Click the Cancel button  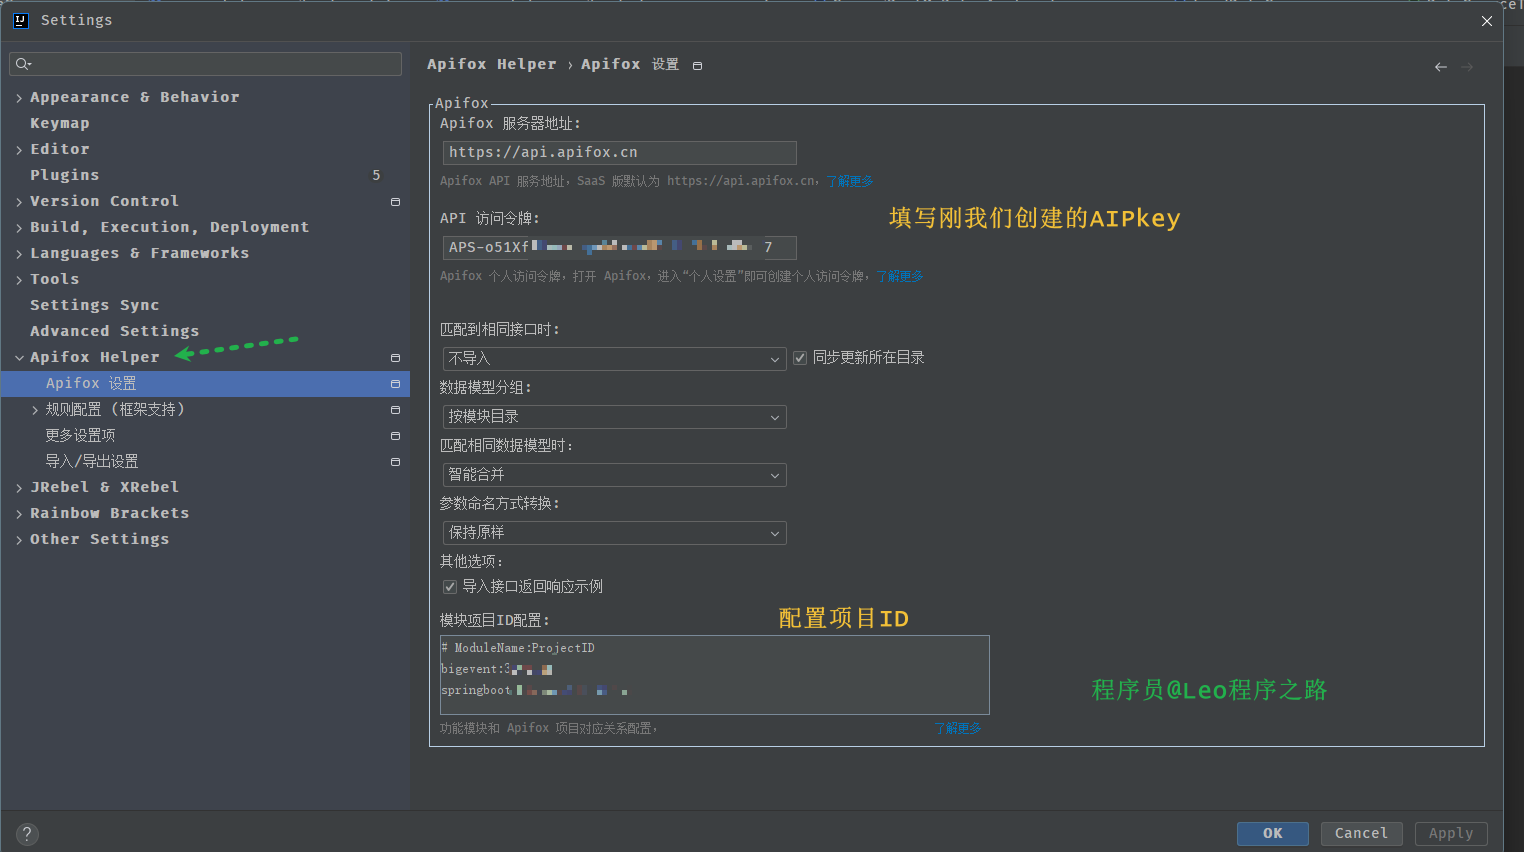[1362, 834]
